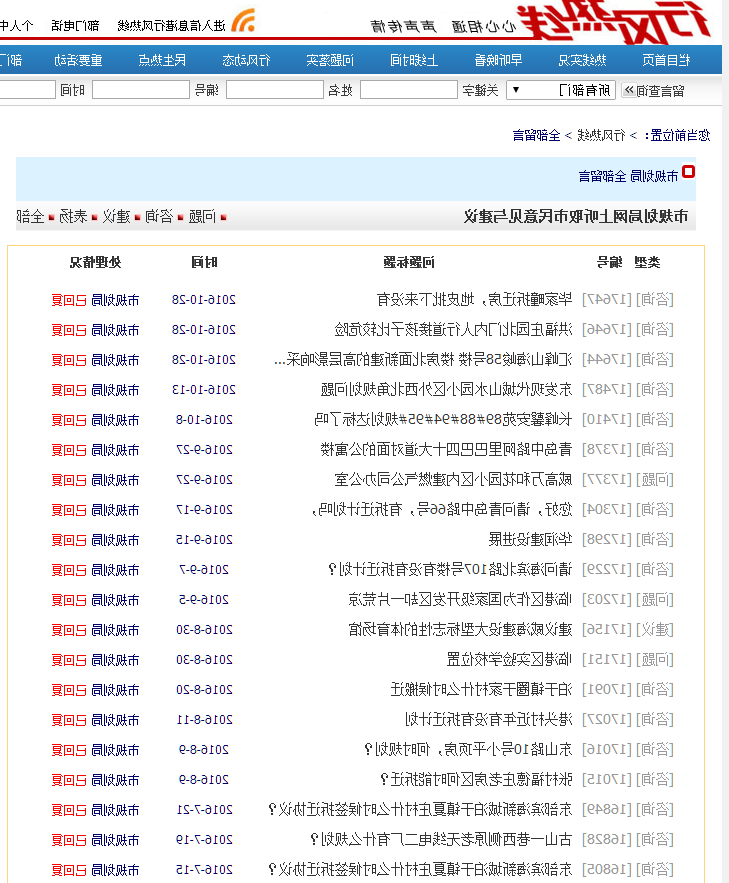Open message 17156 about 大型体育场馆
Screen dimensions: 729x883
pos(460,630)
